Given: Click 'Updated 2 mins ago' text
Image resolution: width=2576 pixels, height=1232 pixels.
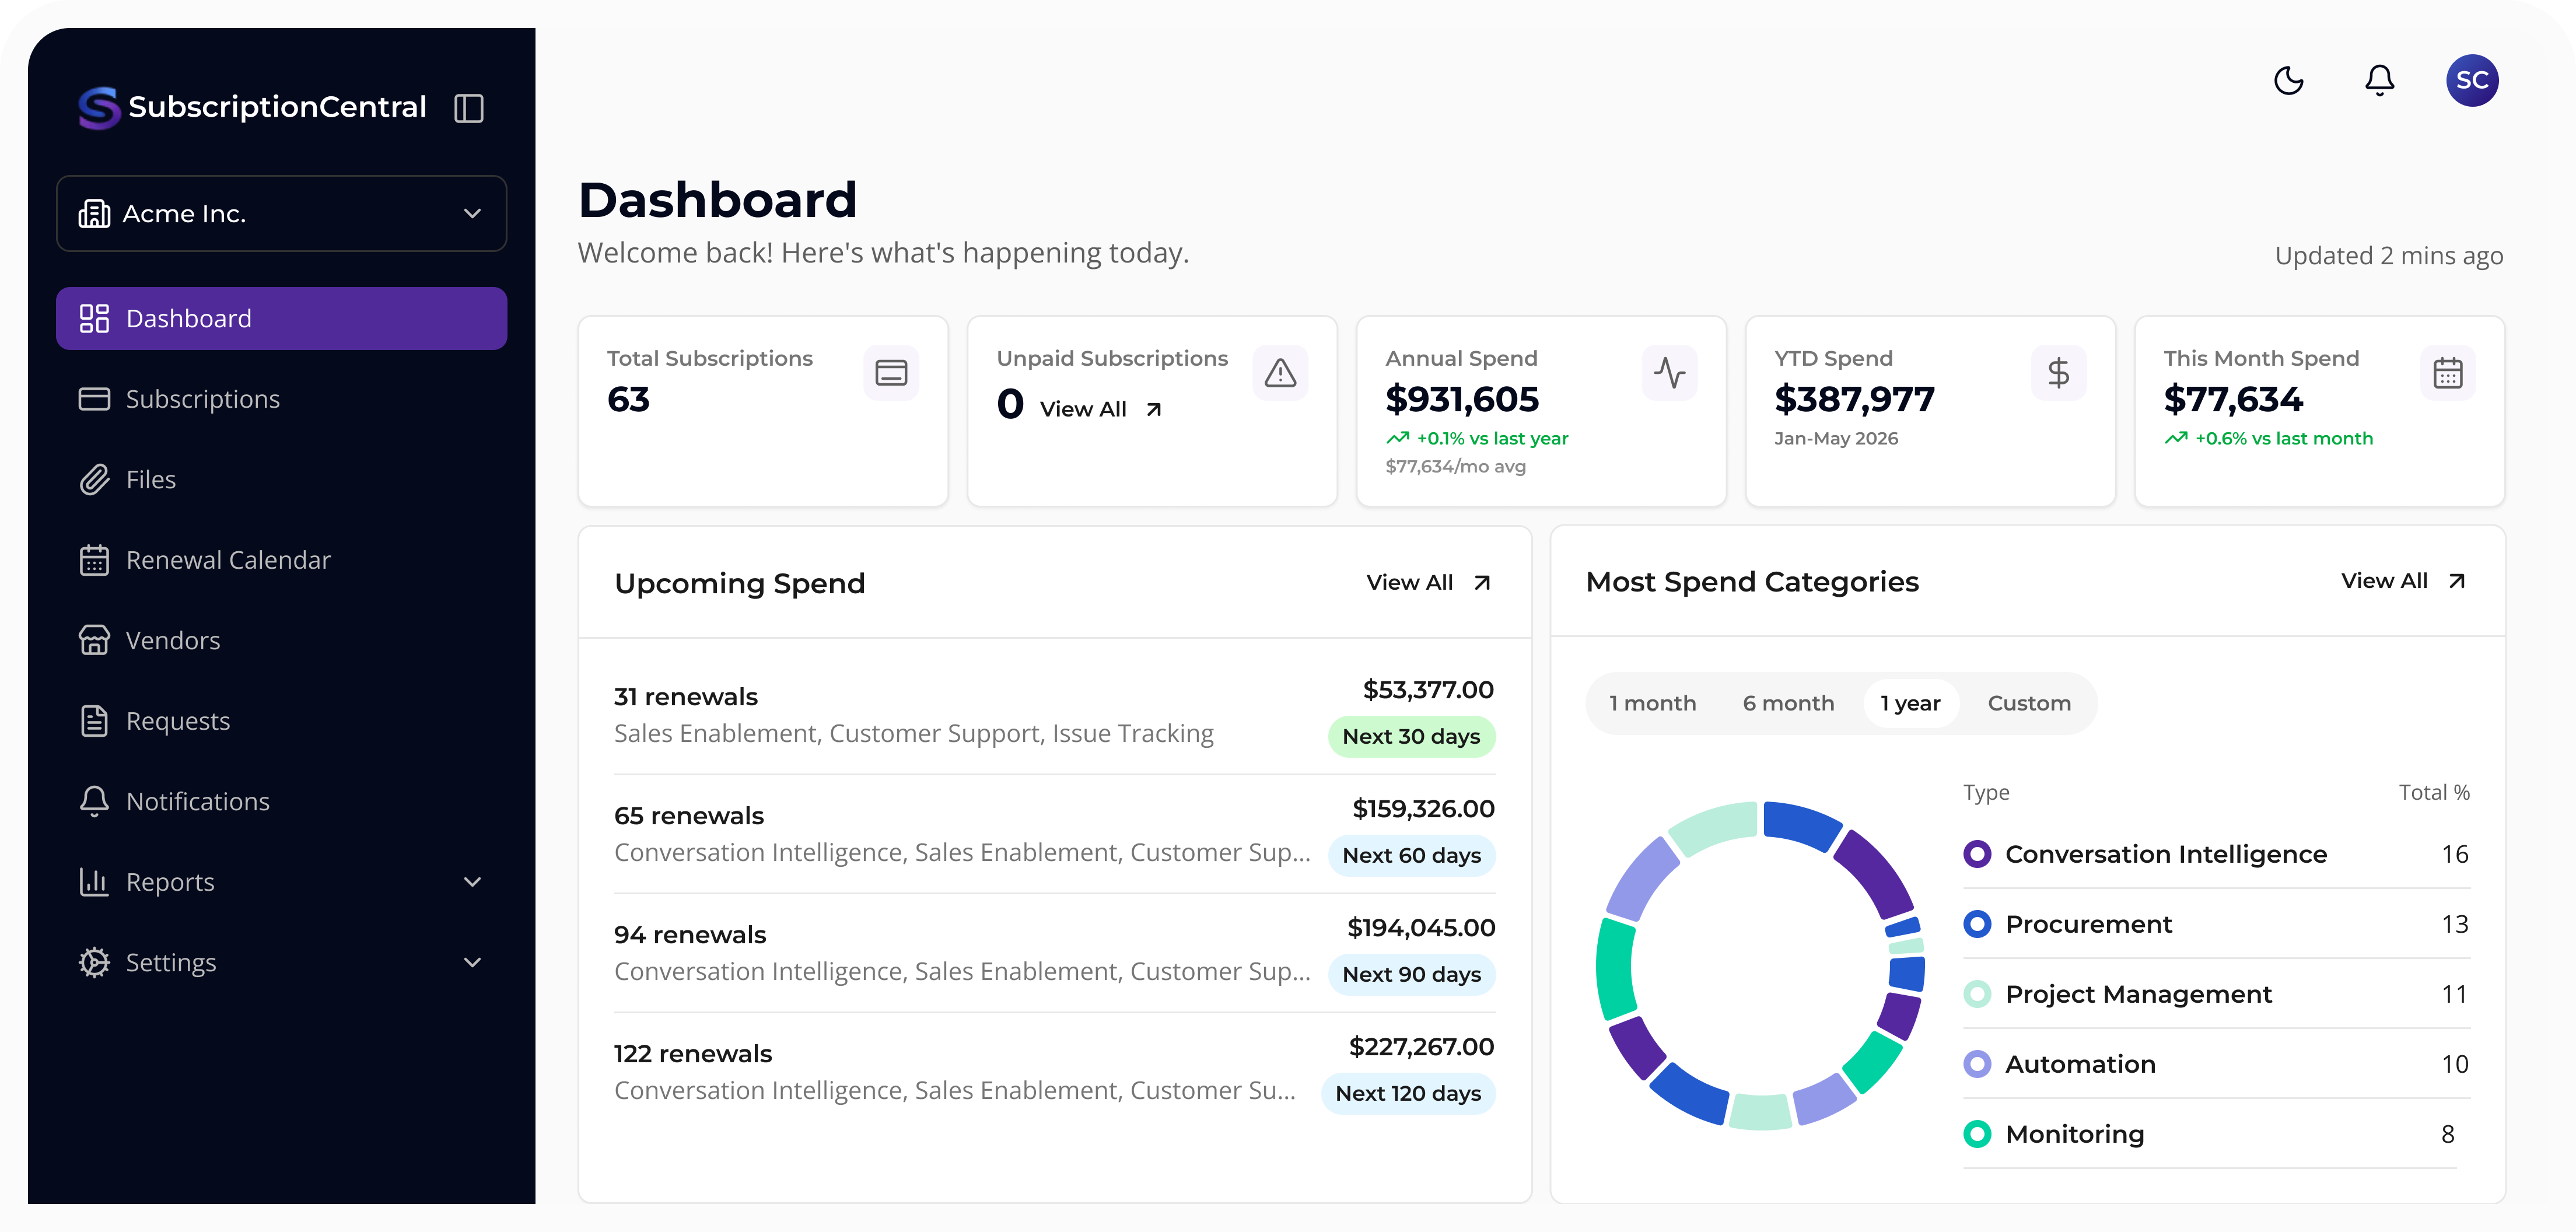Looking at the screenshot, I should [2388, 256].
